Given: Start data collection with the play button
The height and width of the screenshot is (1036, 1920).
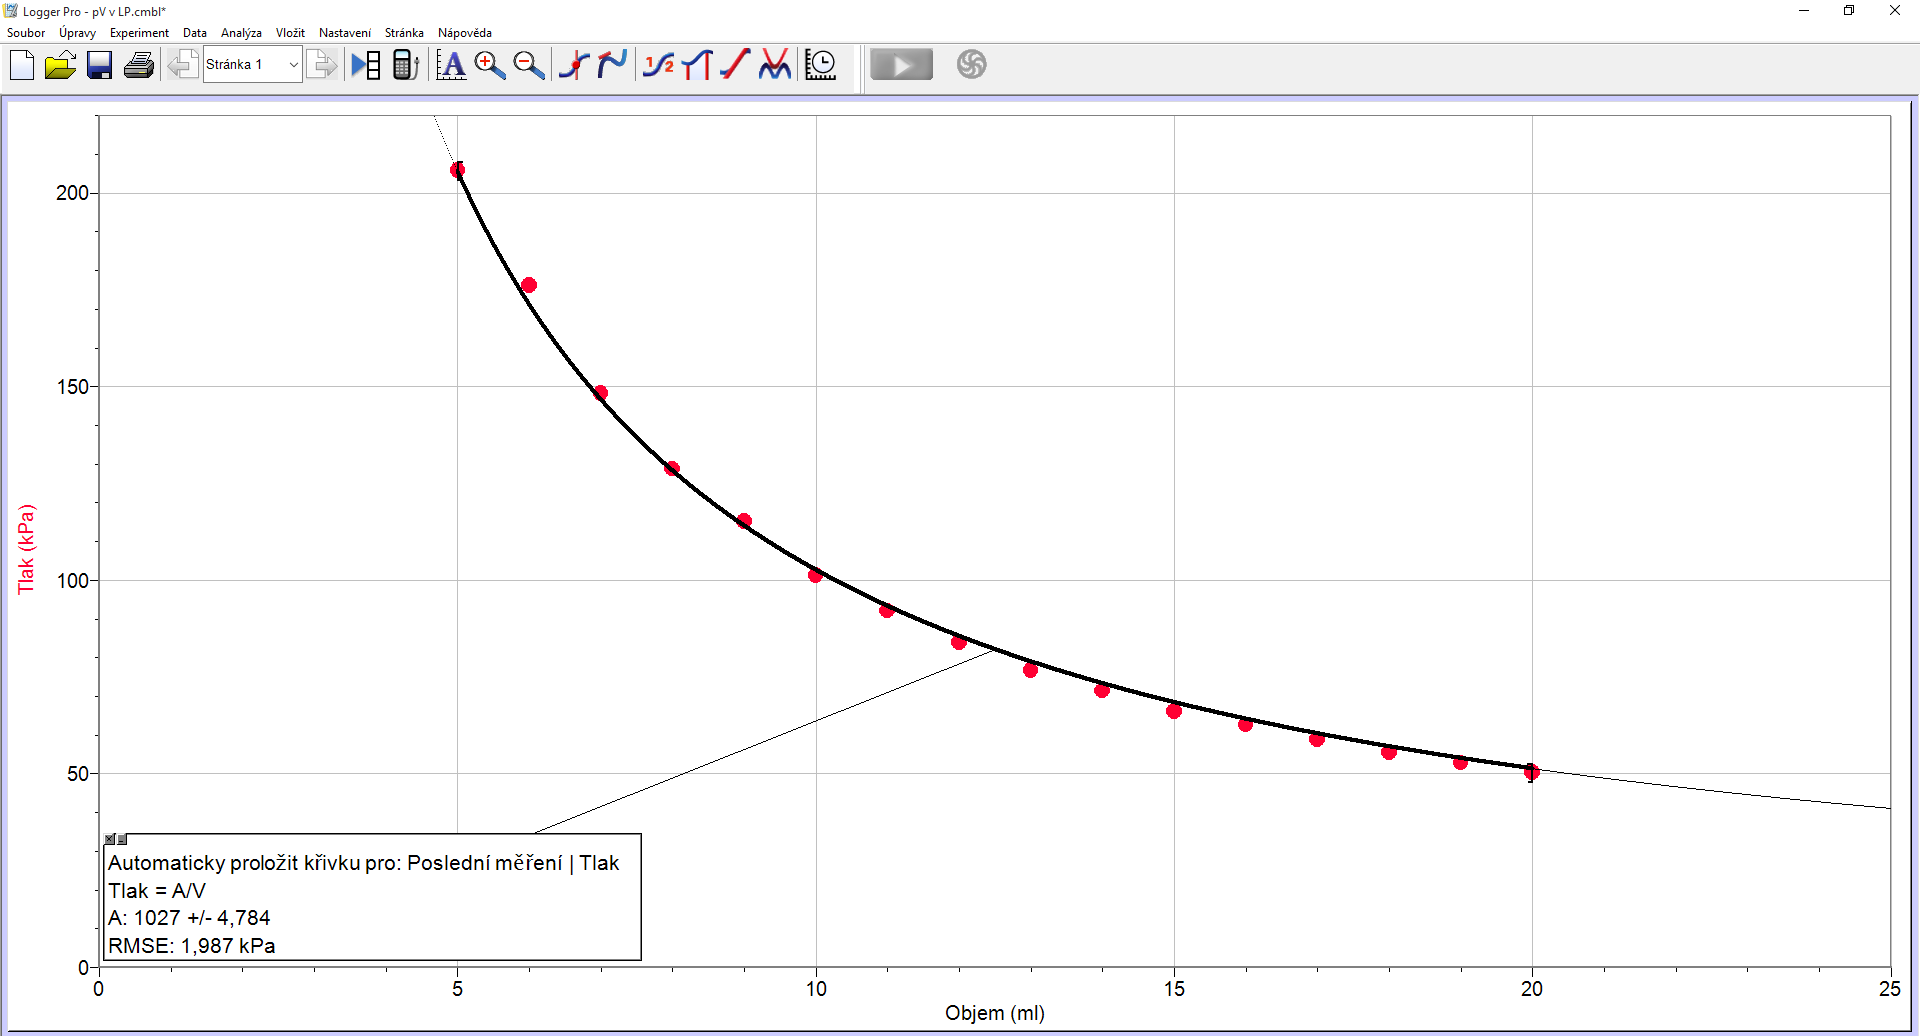Looking at the screenshot, I should 901,65.
